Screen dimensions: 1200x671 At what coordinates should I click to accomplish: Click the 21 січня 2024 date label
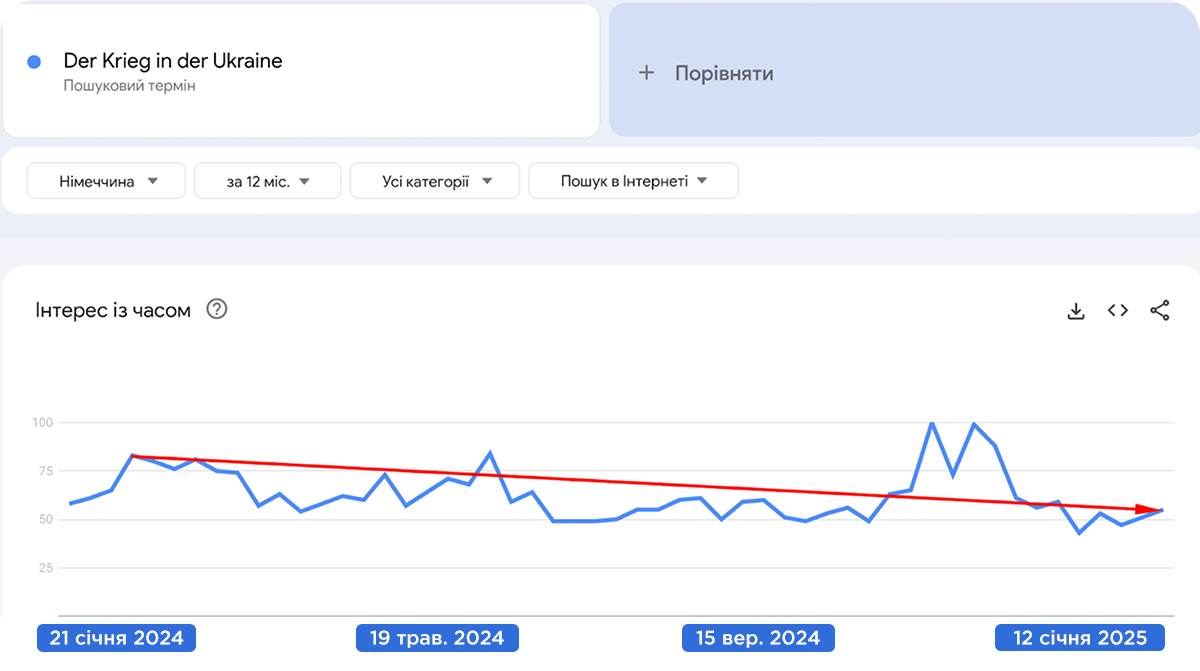[116, 638]
